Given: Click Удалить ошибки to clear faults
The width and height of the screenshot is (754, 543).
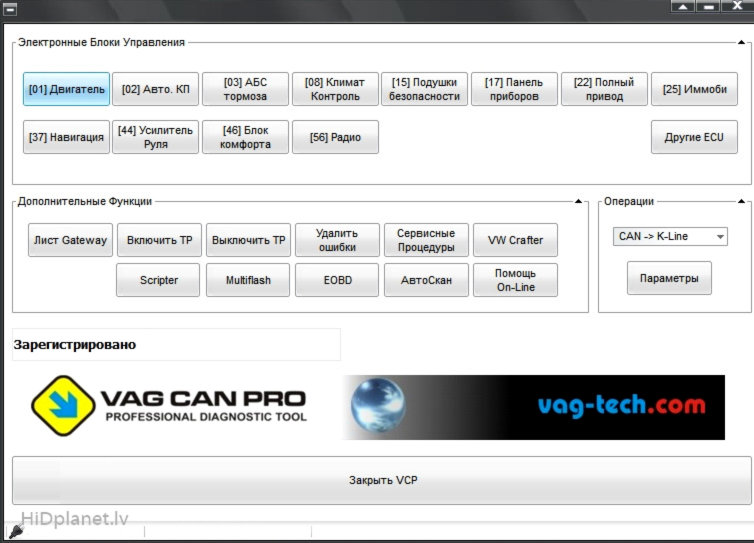Looking at the screenshot, I should (x=337, y=240).
